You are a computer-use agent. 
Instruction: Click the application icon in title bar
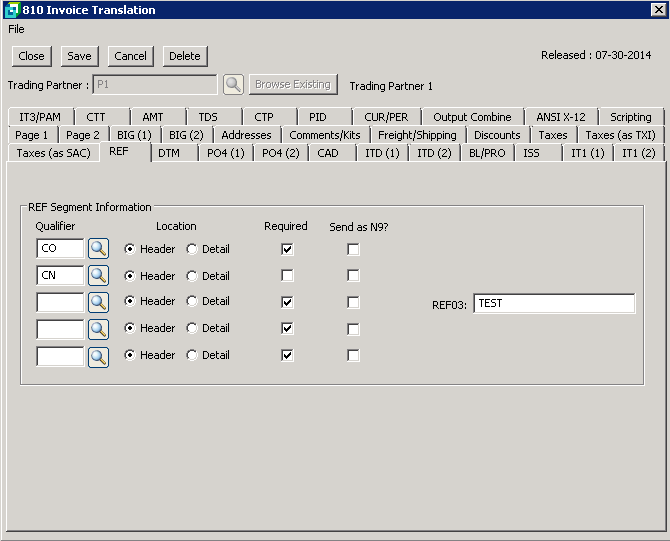(10, 10)
